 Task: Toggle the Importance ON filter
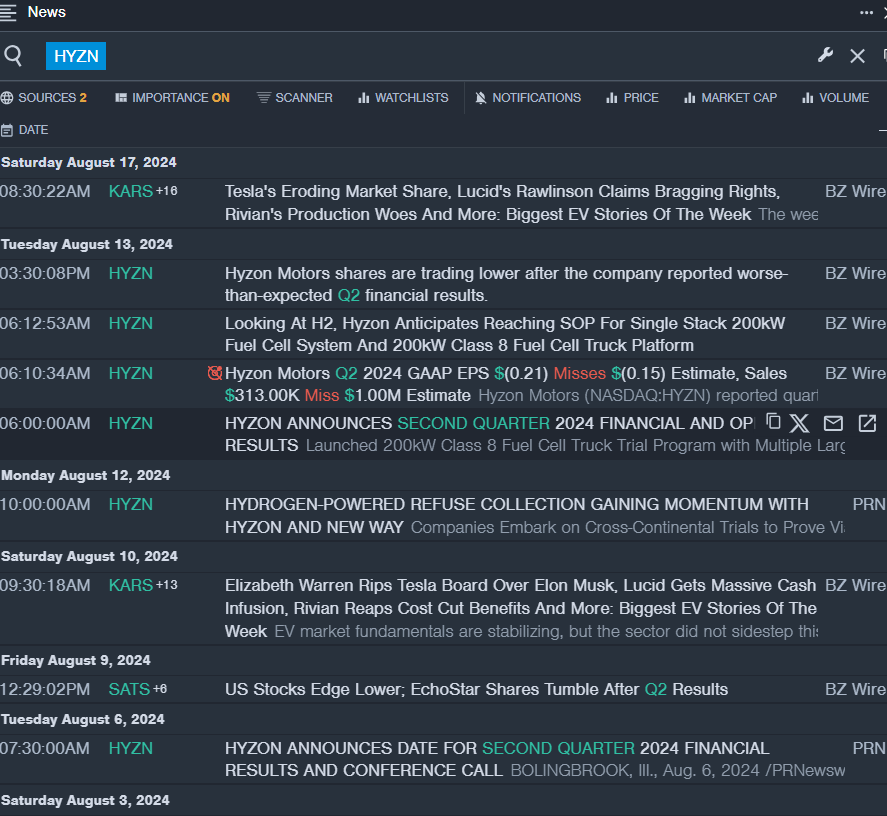coord(172,98)
